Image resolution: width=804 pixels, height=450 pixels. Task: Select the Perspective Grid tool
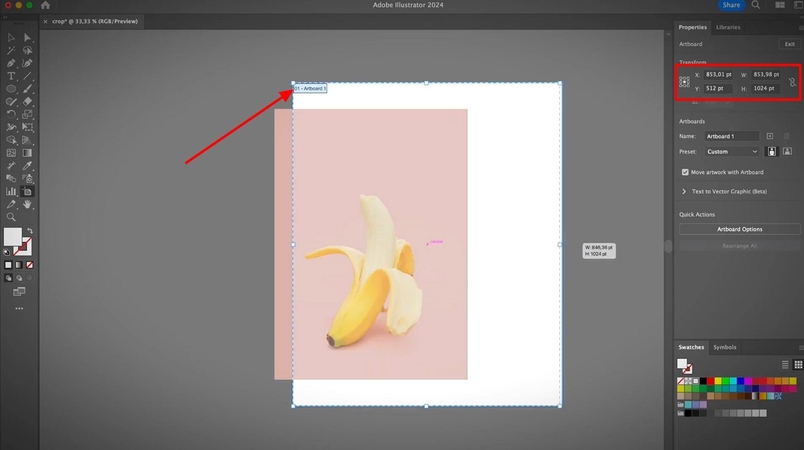tap(27, 140)
